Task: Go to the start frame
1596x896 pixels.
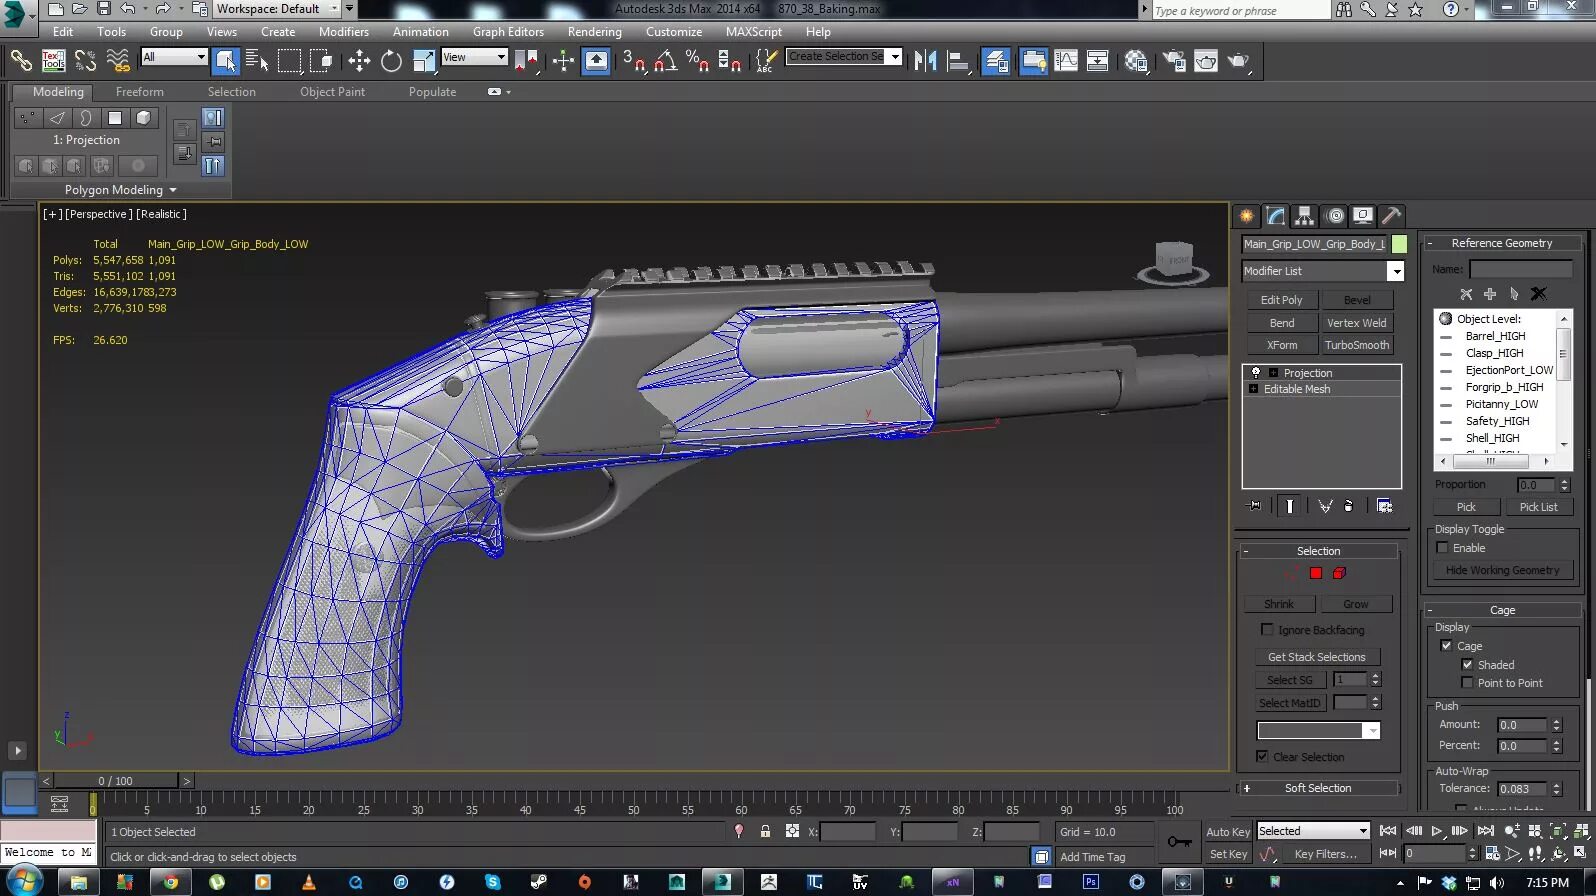Action: pos(1388,831)
